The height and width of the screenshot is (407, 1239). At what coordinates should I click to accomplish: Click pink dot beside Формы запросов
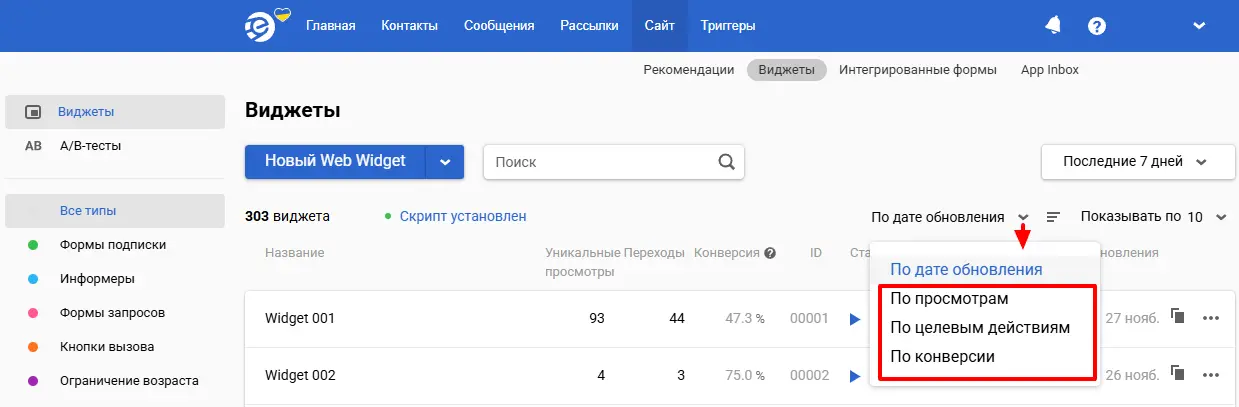[x=33, y=313]
